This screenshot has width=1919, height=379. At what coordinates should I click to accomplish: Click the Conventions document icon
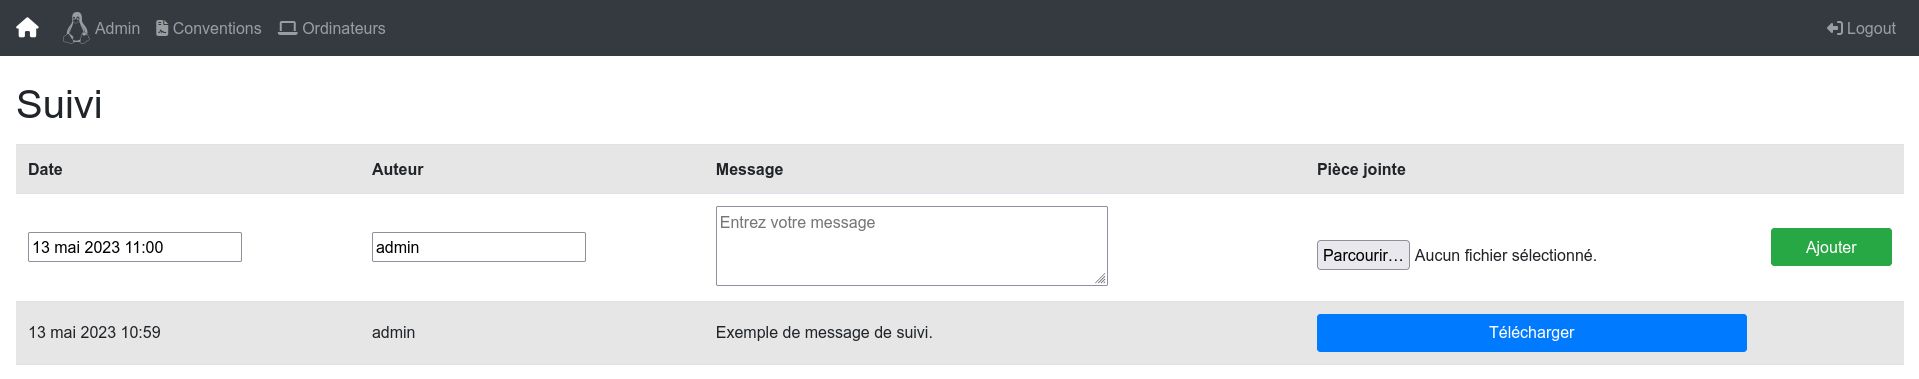(x=162, y=28)
